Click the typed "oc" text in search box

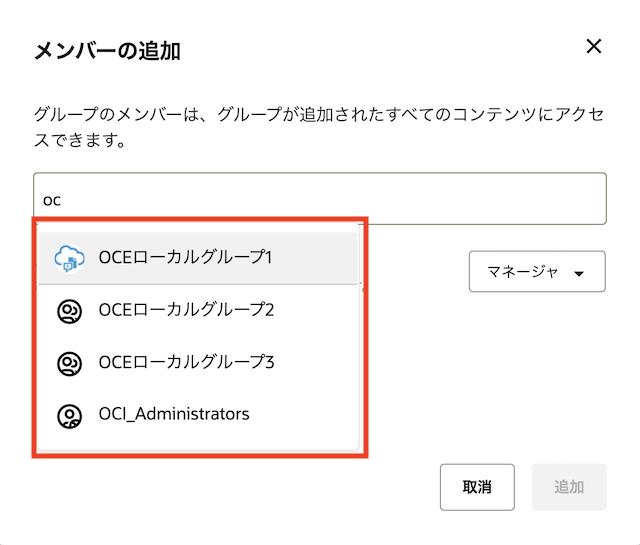click(52, 200)
